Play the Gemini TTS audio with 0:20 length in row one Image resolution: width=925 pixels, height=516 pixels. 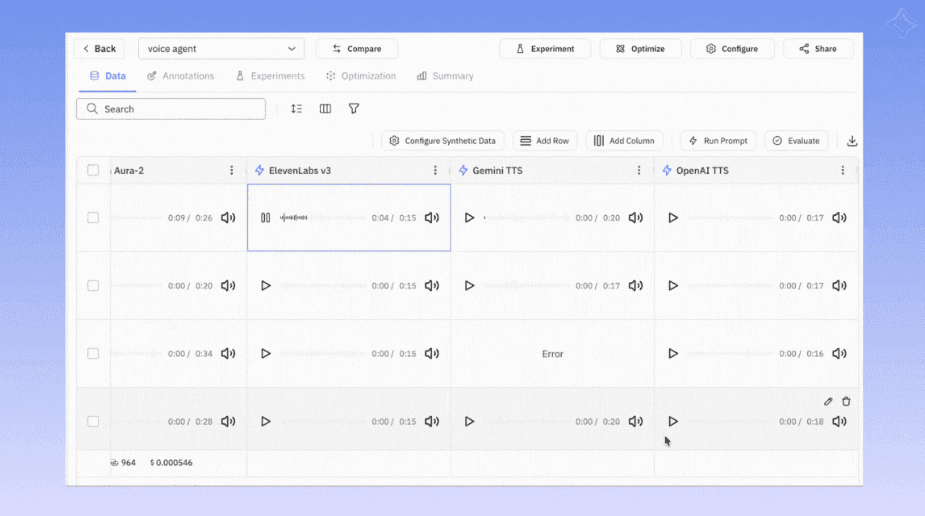(469, 218)
